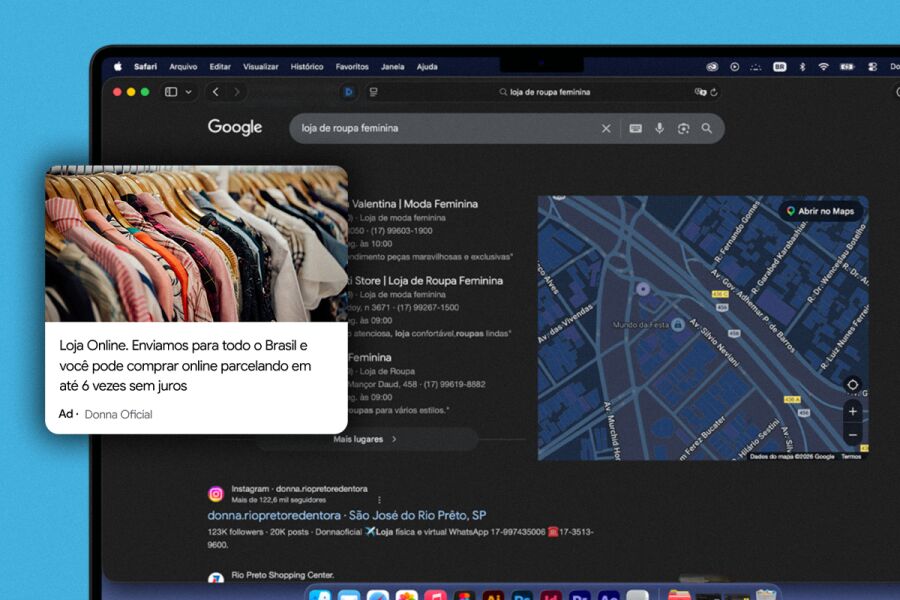
Task: Open the on-screen keyboard input tool
Action: (635, 129)
